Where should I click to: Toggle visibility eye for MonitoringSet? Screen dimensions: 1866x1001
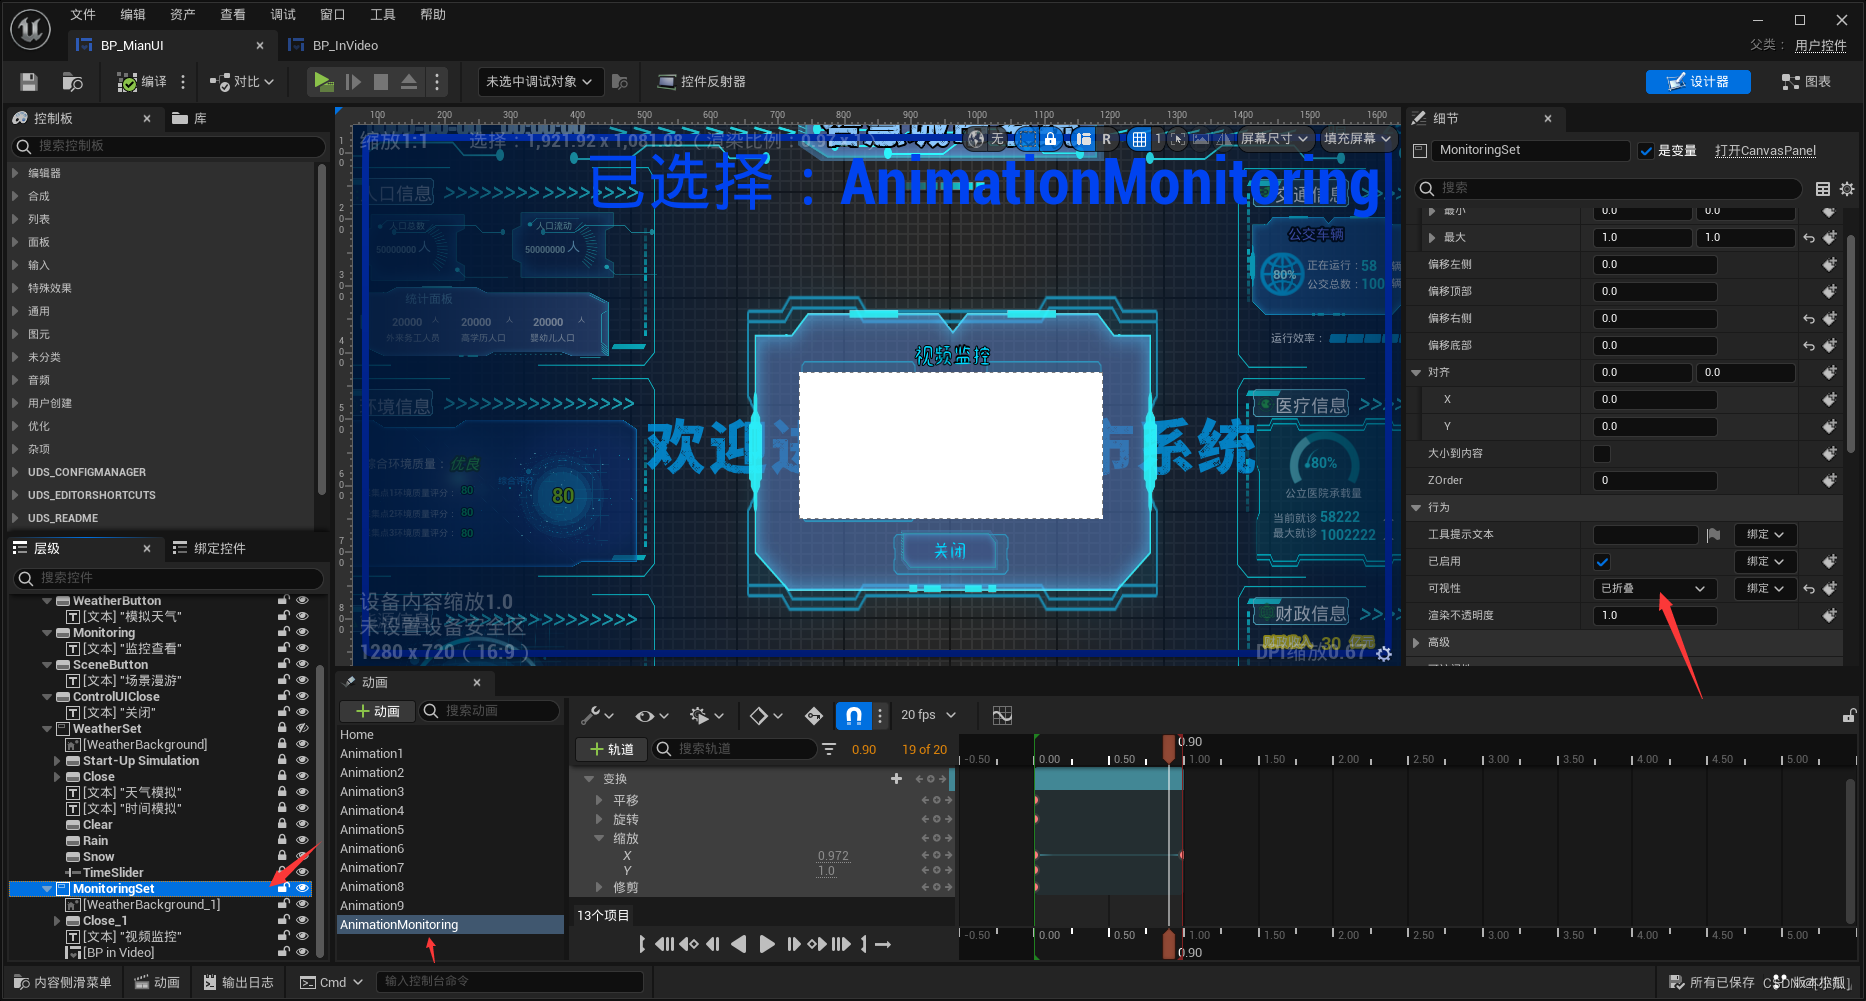tap(302, 888)
